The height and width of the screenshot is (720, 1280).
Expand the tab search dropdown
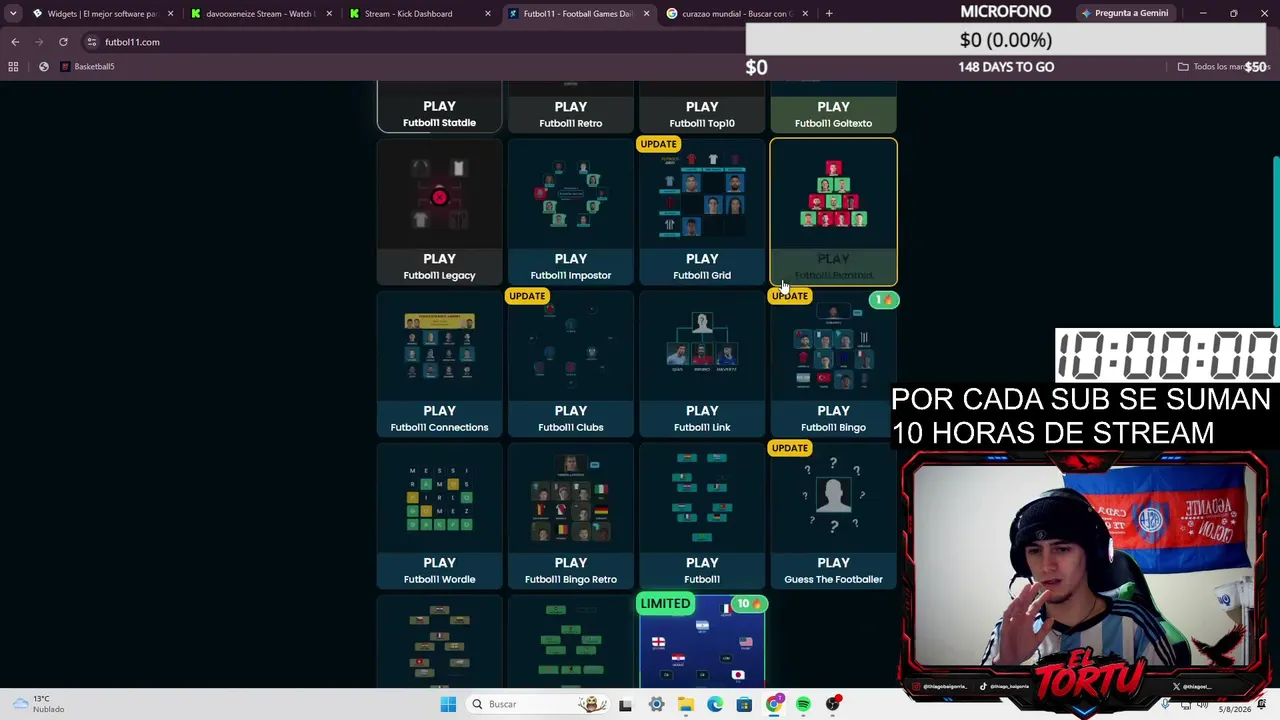coord(13,14)
